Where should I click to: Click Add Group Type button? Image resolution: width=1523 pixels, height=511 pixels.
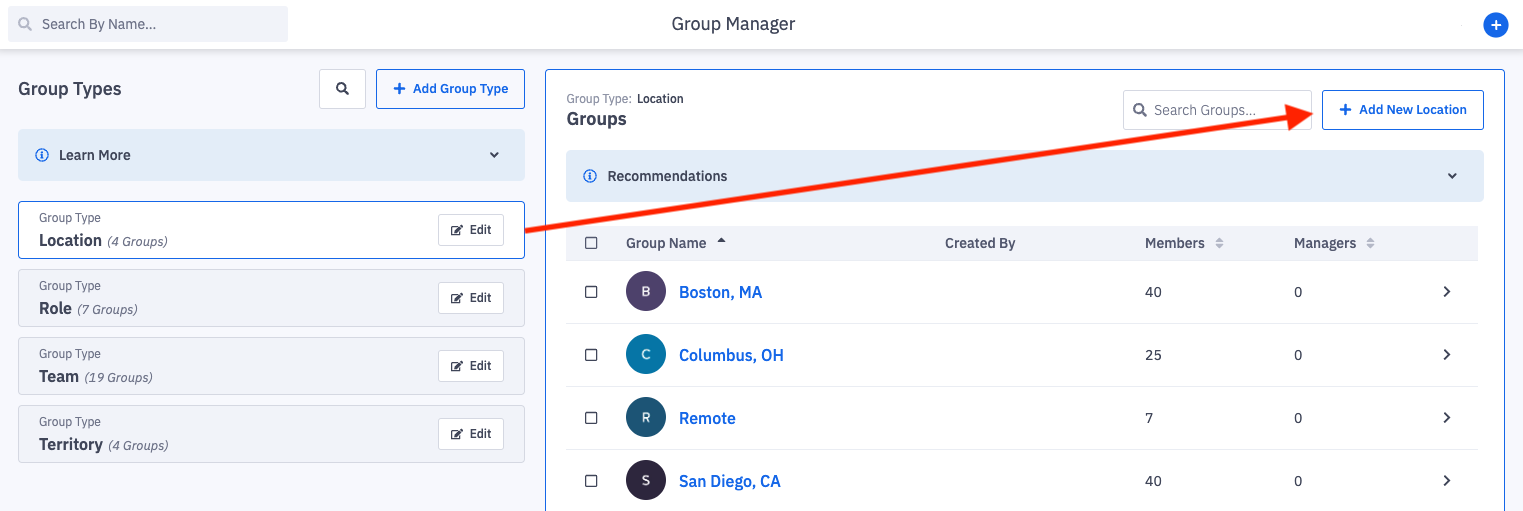450,89
